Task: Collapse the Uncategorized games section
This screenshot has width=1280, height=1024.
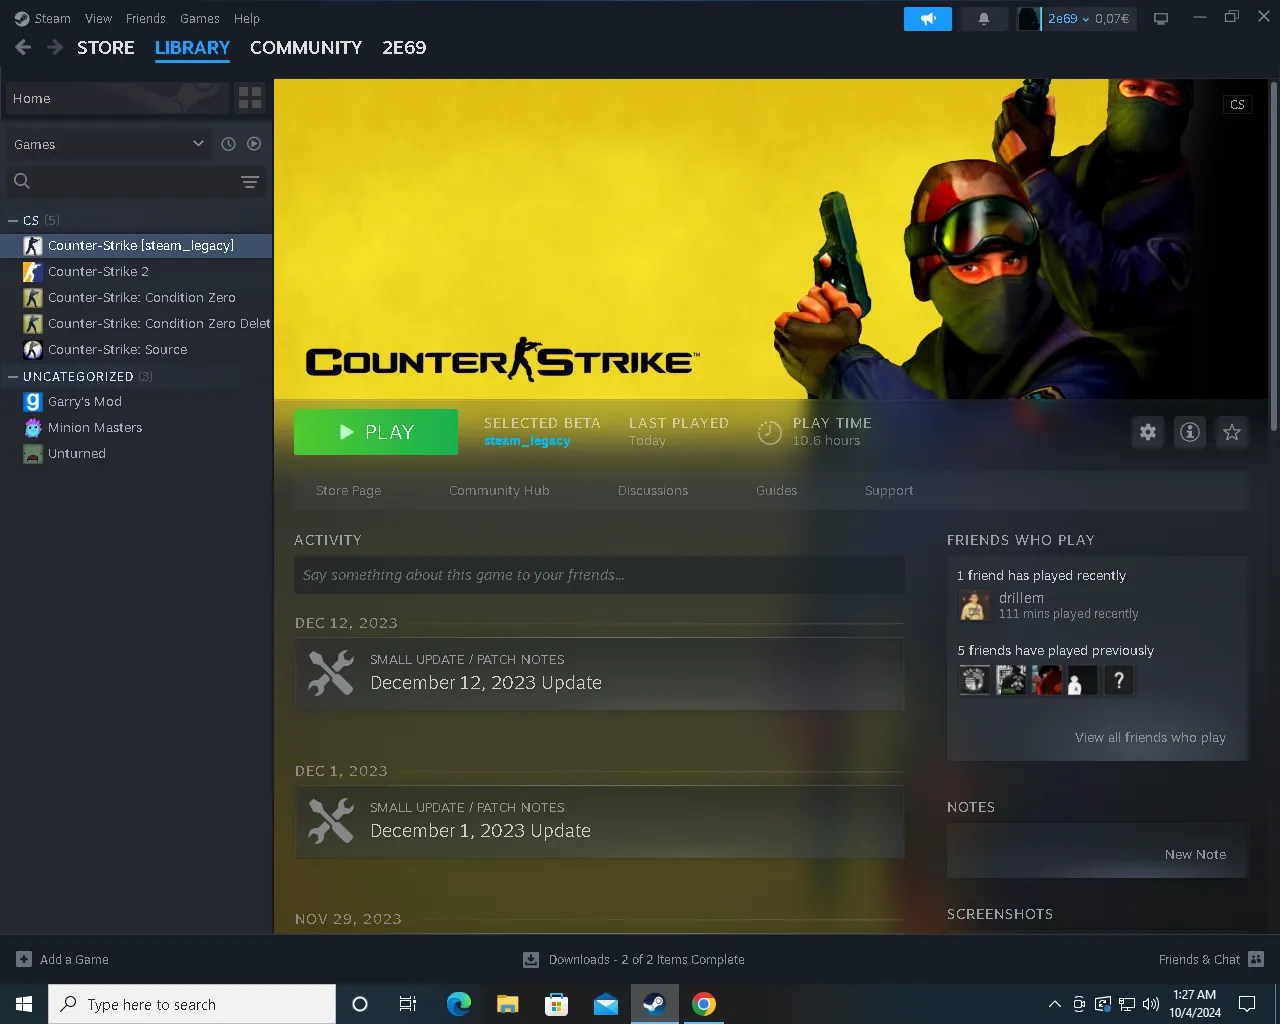Action: (13, 376)
